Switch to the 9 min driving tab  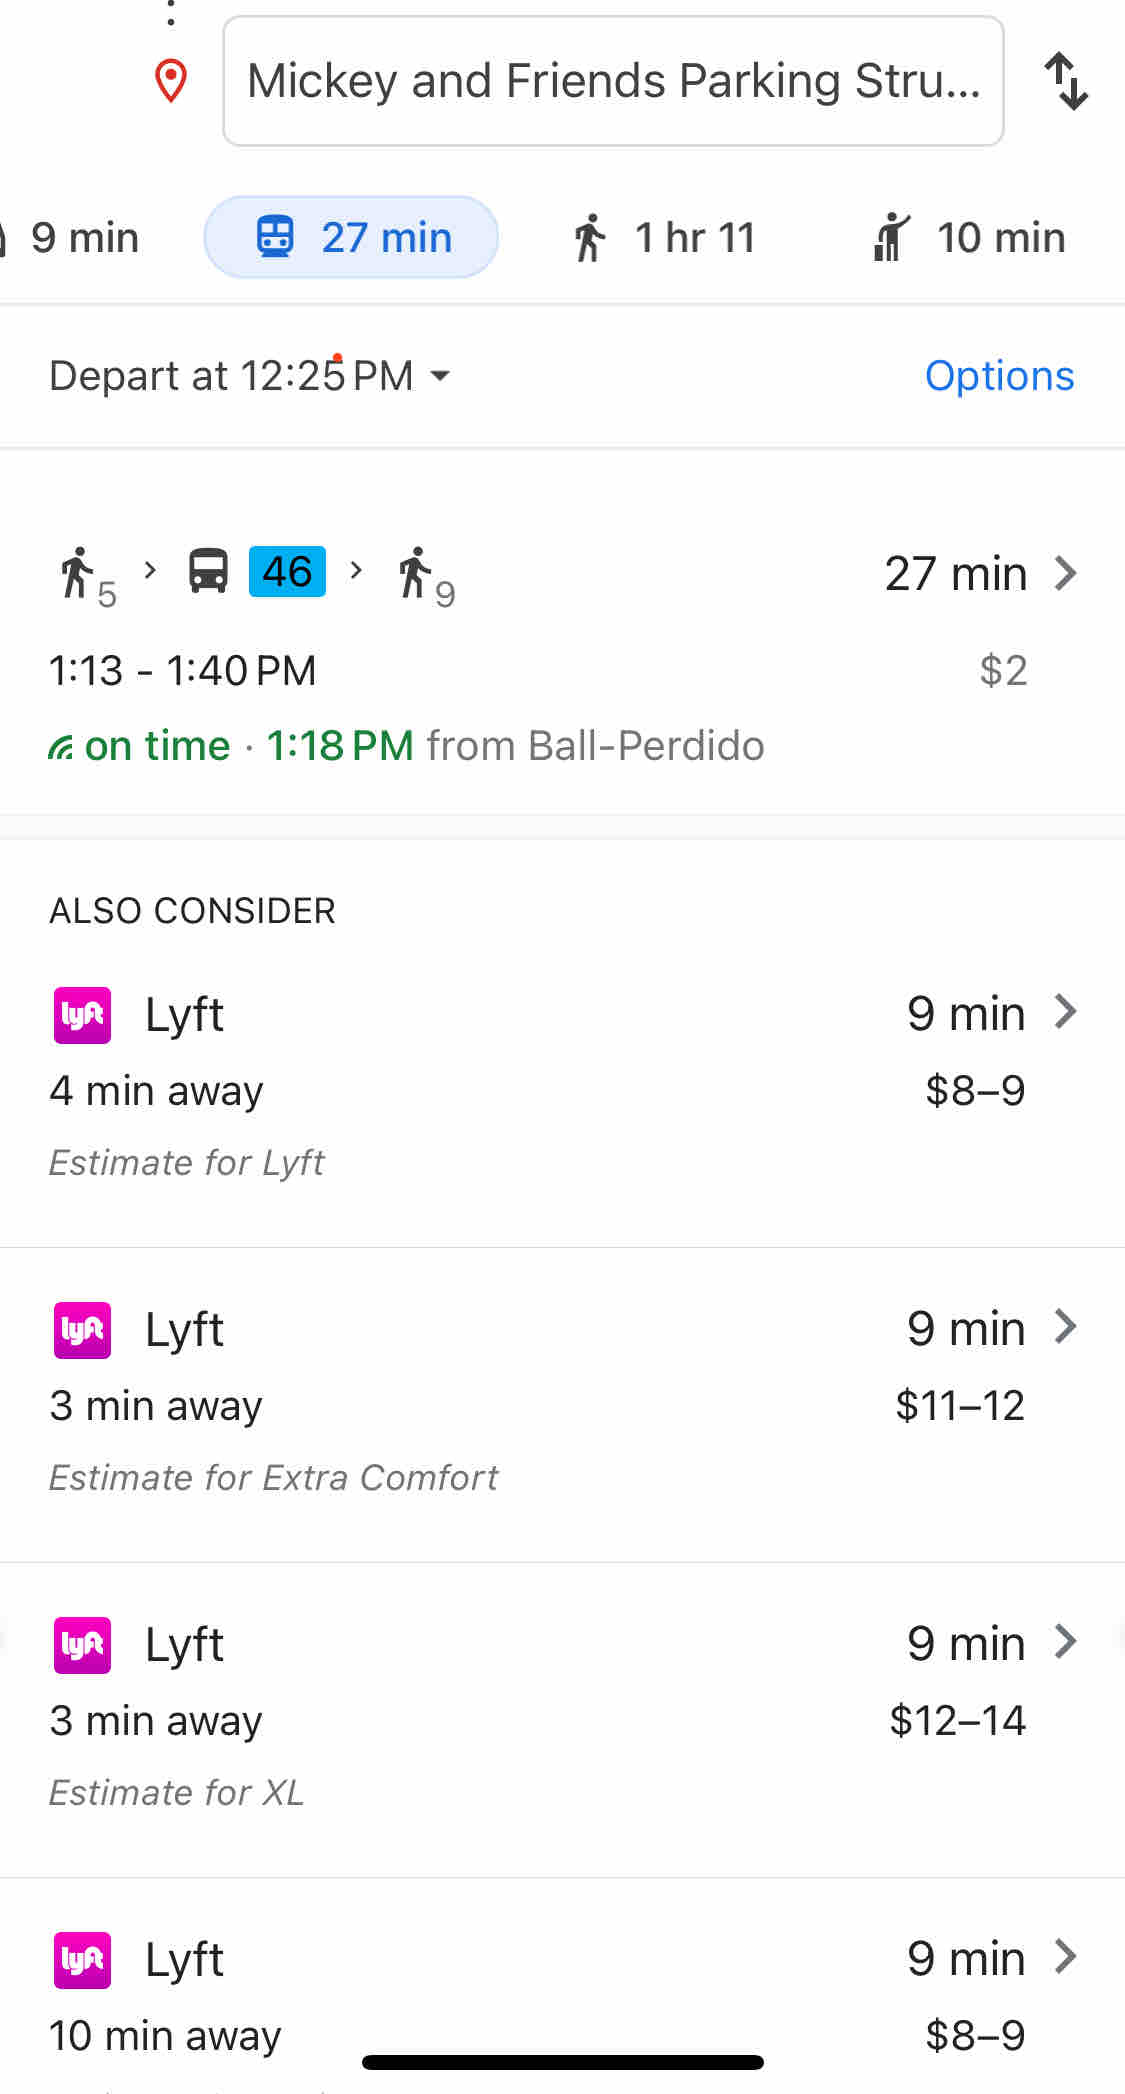pyautogui.click(x=70, y=237)
